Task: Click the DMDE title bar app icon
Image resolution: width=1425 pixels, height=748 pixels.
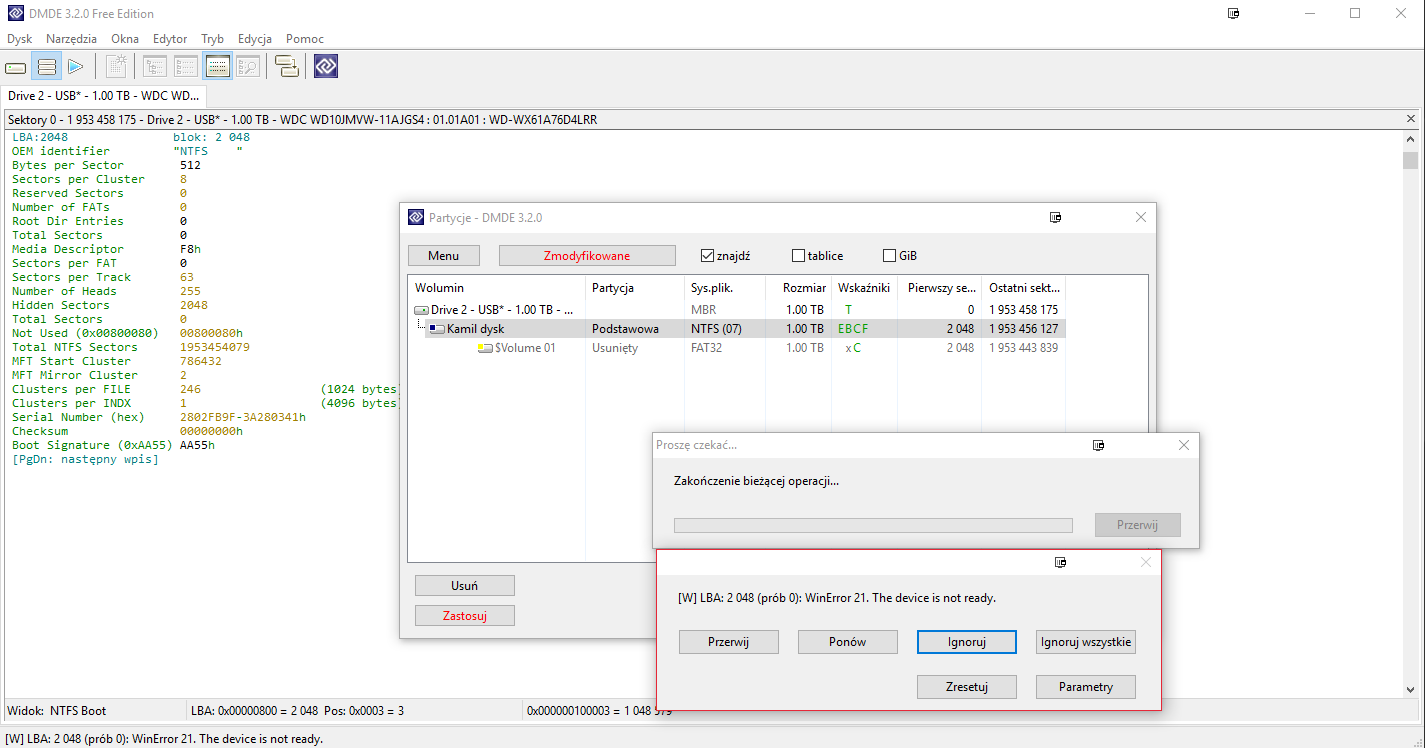Action: tap(15, 13)
